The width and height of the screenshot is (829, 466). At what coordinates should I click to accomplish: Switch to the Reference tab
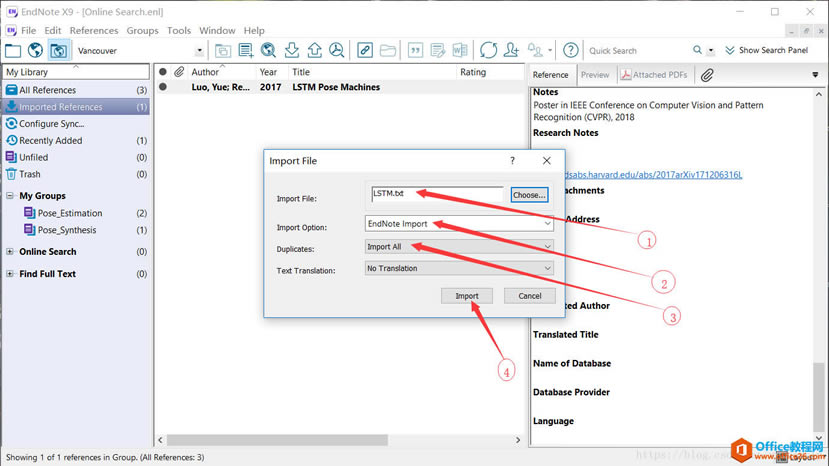tap(550, 75)
